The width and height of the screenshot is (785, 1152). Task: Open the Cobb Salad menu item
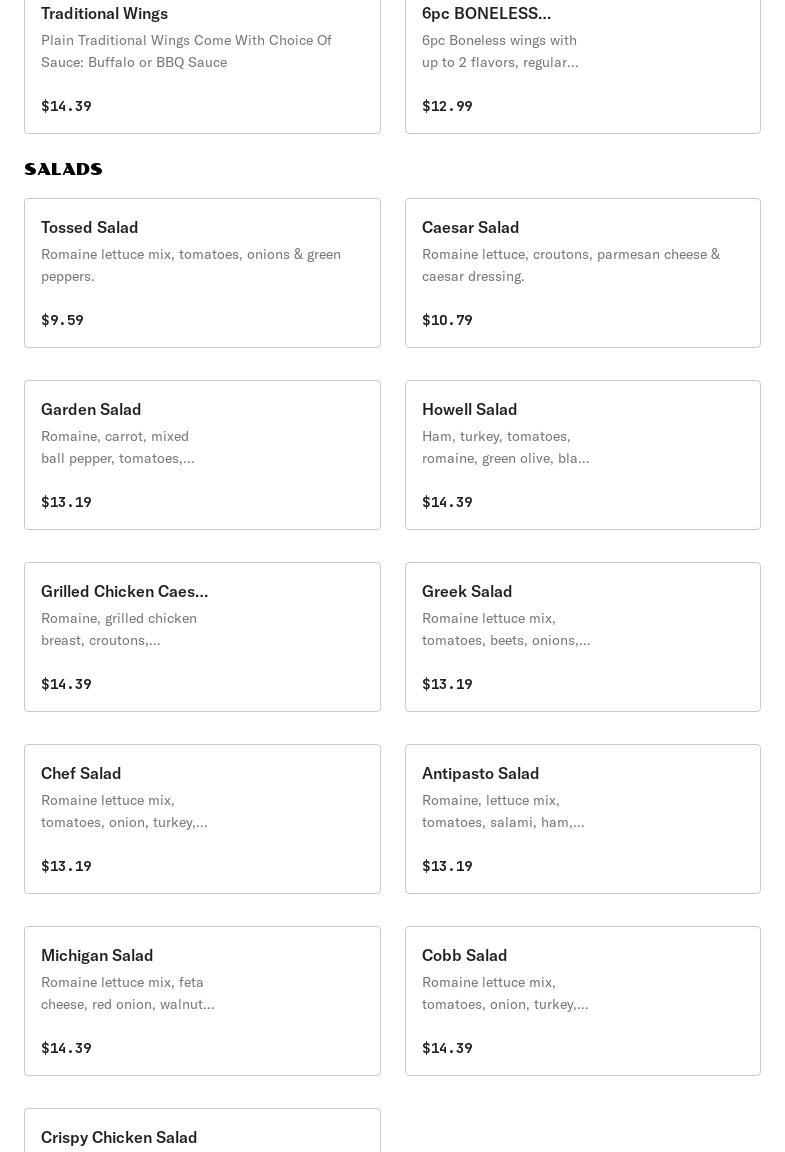click(583, 1001)
